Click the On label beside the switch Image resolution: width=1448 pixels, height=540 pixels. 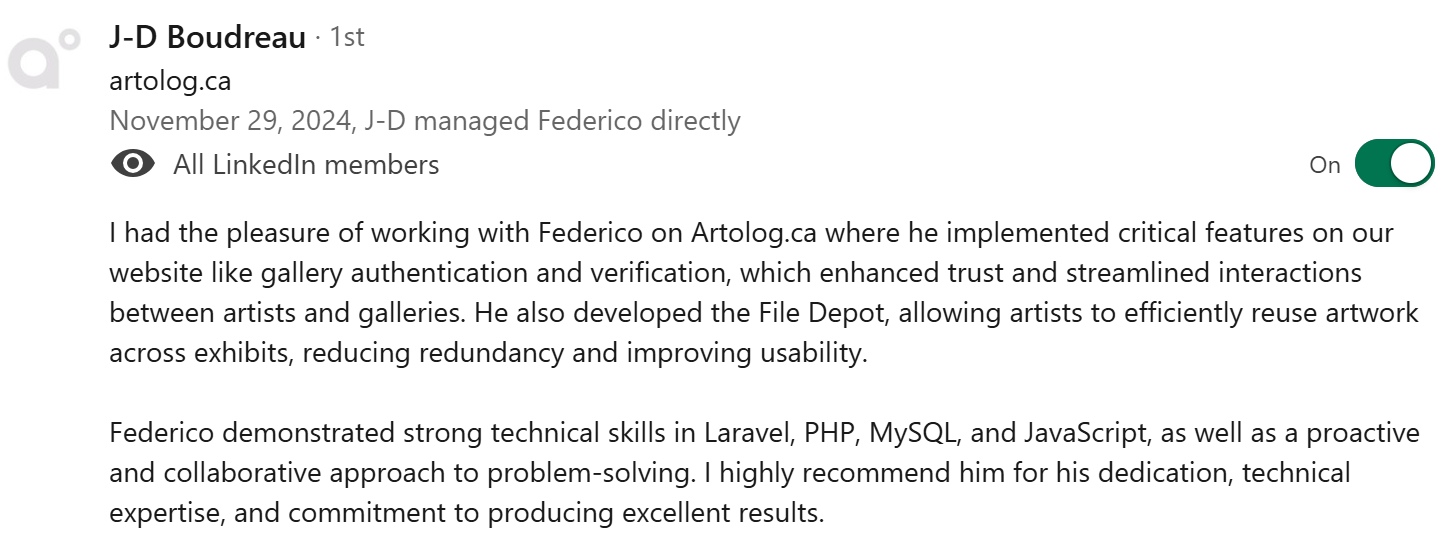[x=1324, y=165]
